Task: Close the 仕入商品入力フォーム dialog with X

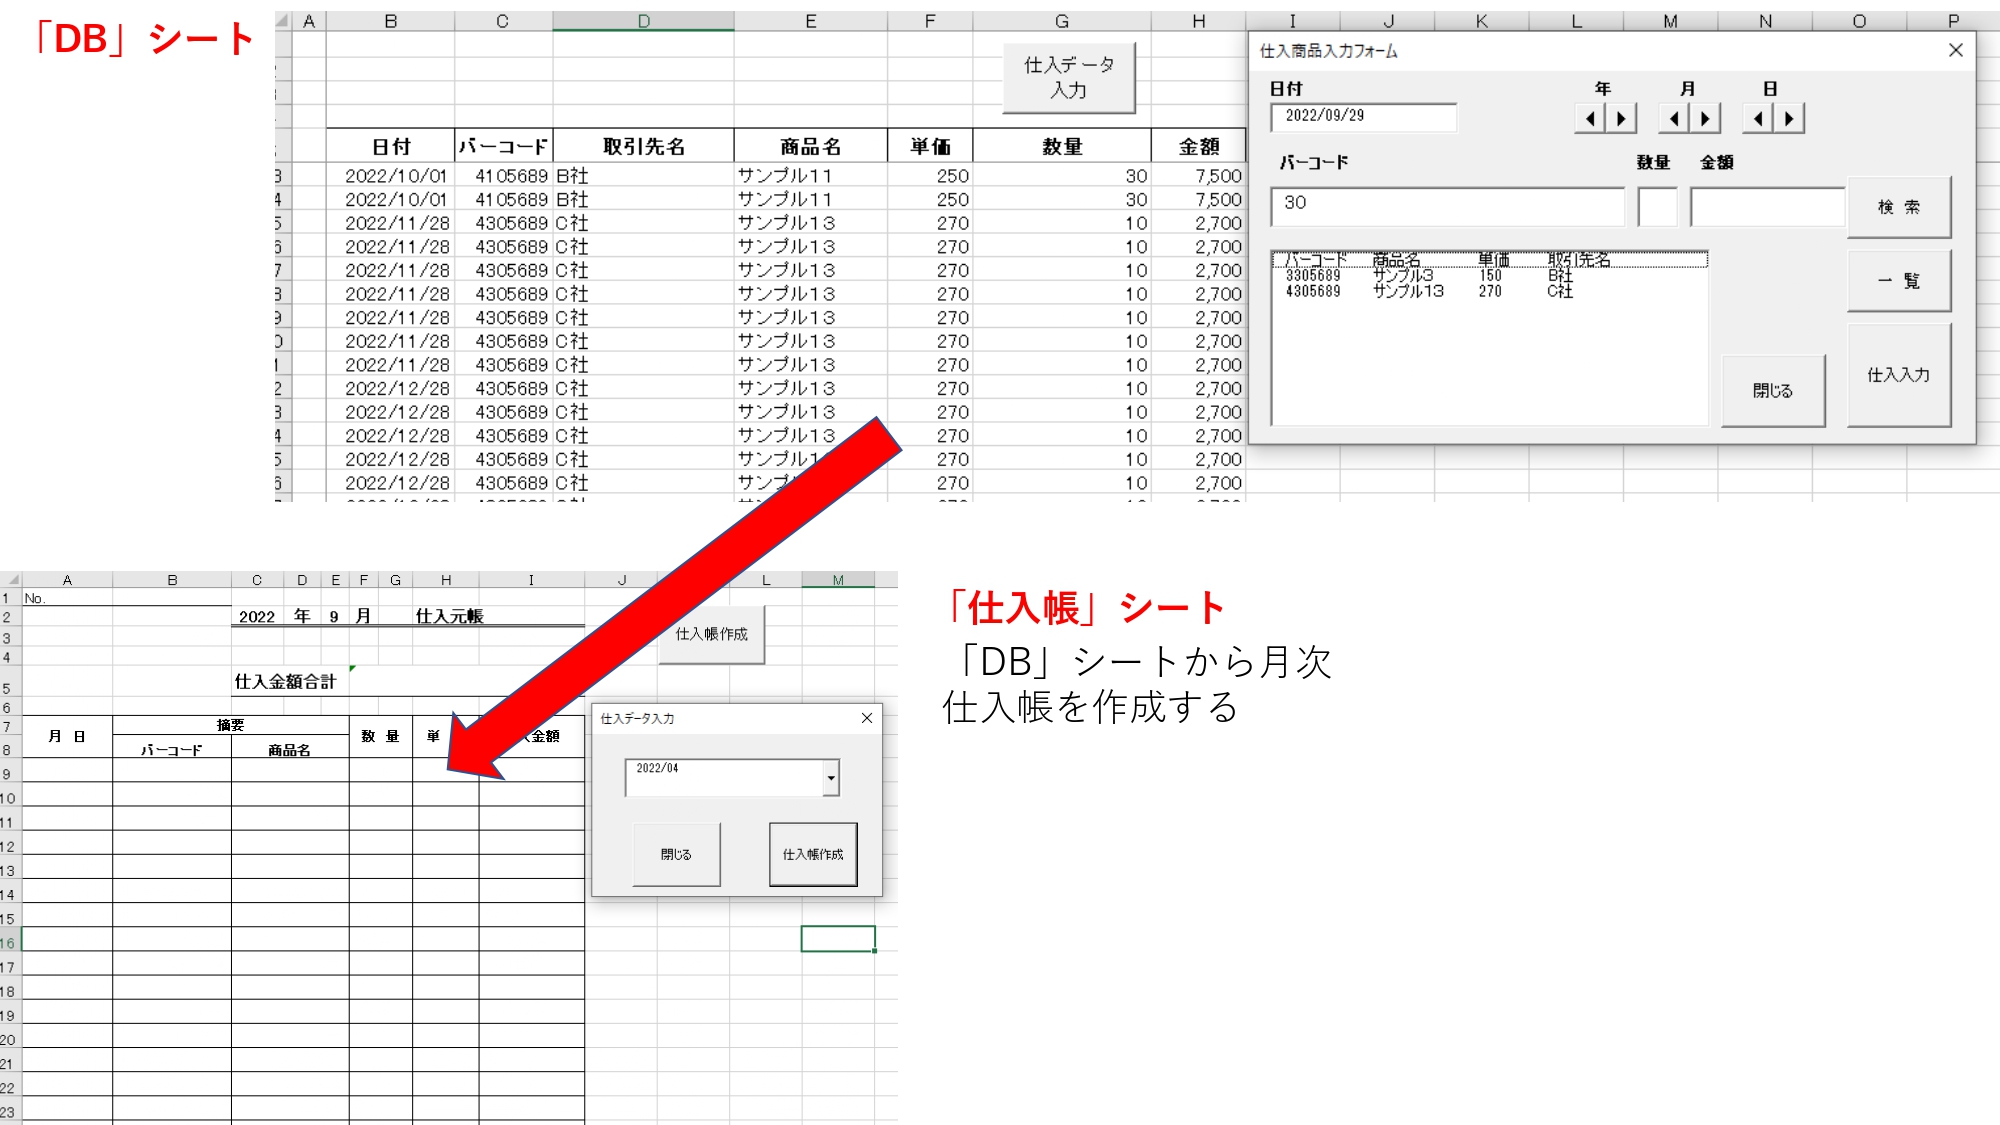Action: pyautogui.click(x=1956, y=50)
